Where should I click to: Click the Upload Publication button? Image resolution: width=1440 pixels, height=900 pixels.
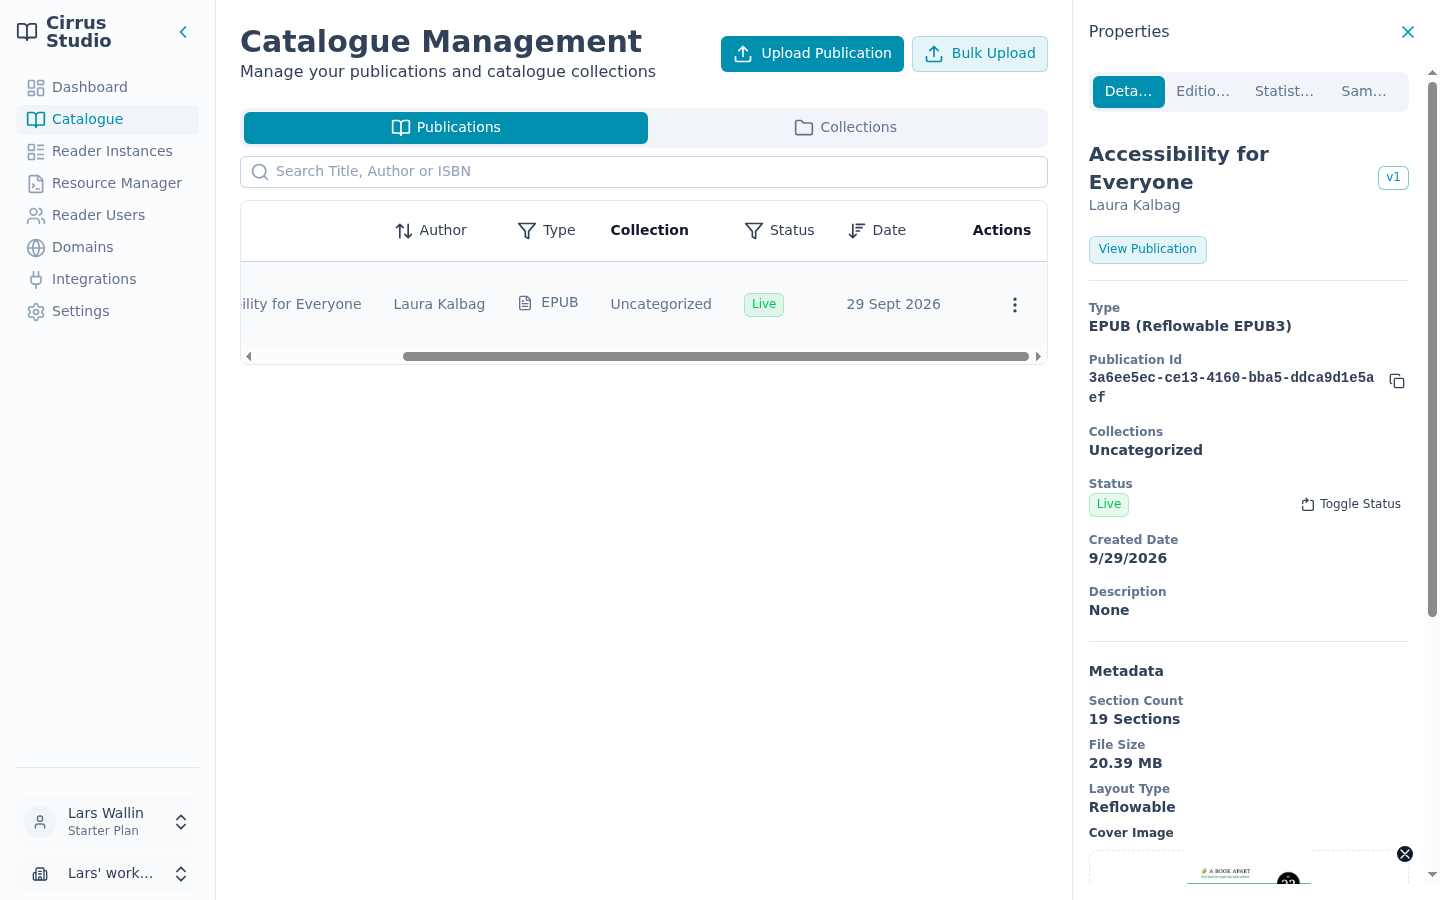click(x=812, y=54)
